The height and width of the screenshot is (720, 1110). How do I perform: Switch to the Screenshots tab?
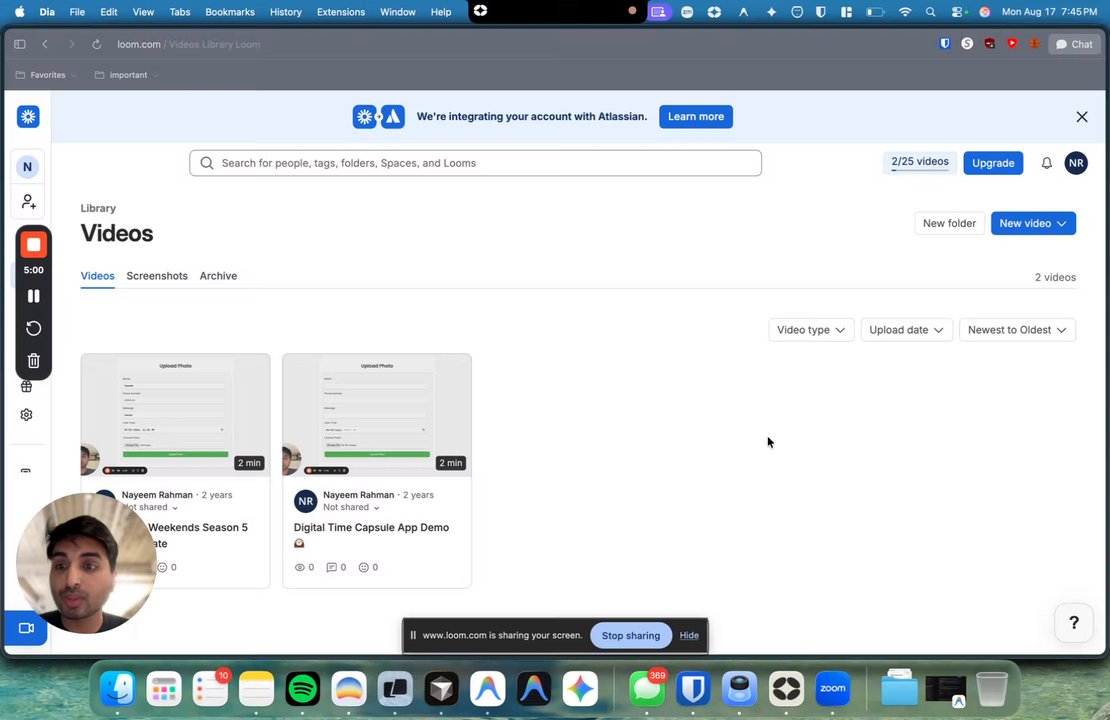(157, 276)
